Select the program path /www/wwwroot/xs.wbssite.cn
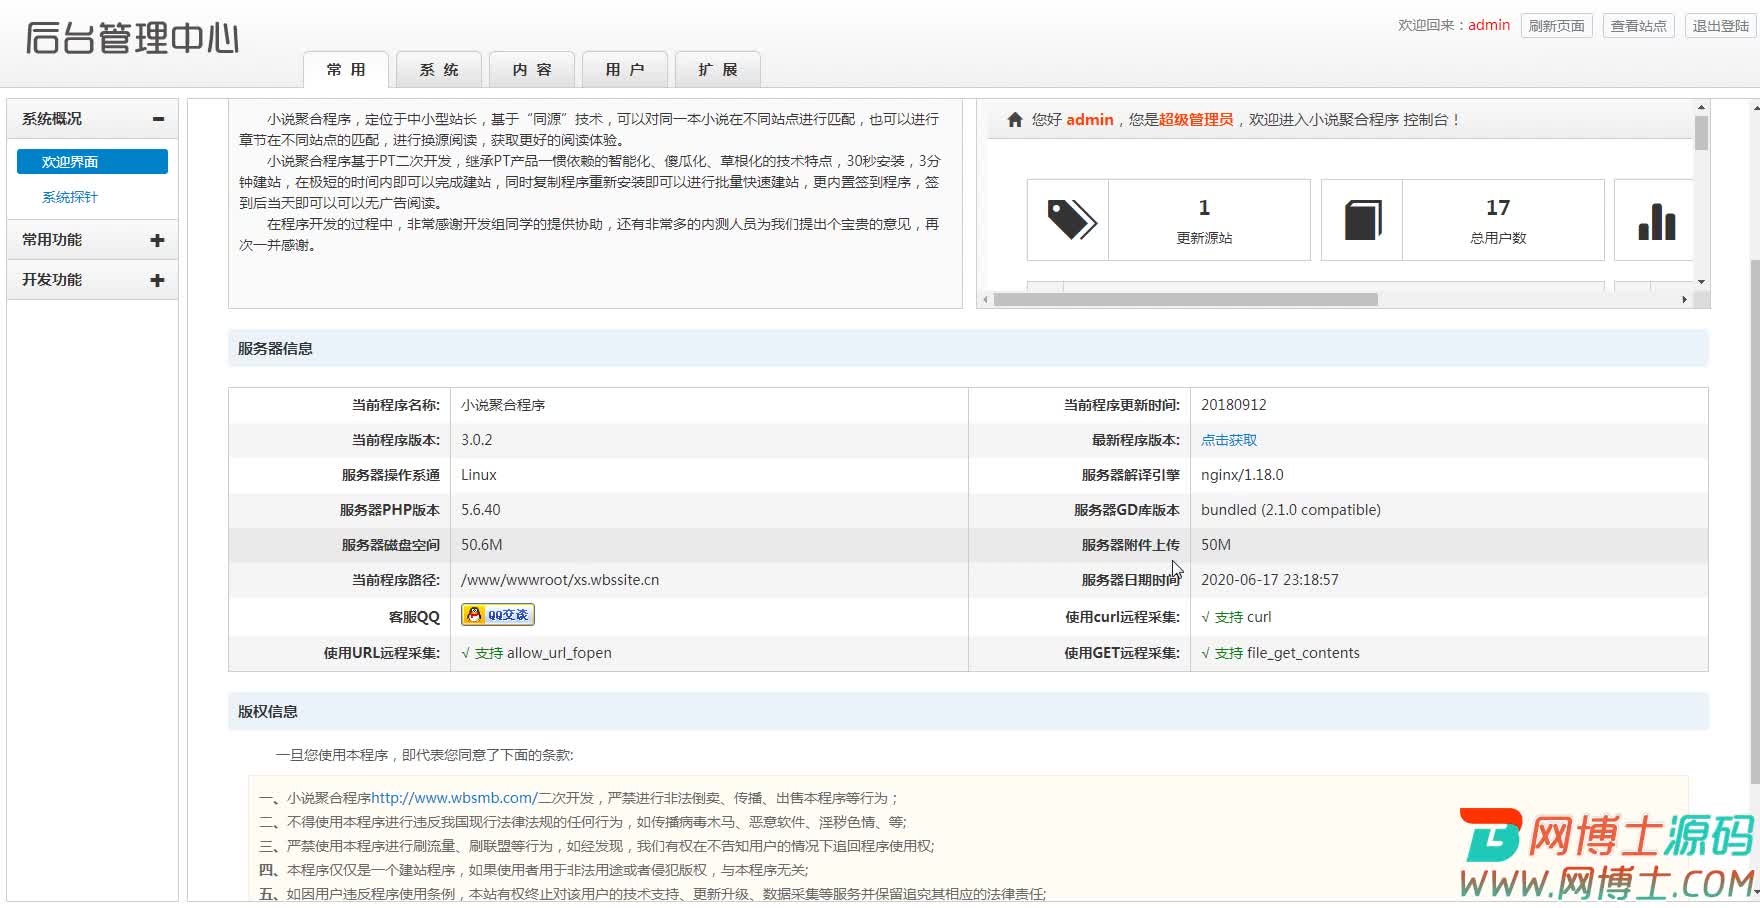Viewport: 1760px width, 908px height. point(560,580)
